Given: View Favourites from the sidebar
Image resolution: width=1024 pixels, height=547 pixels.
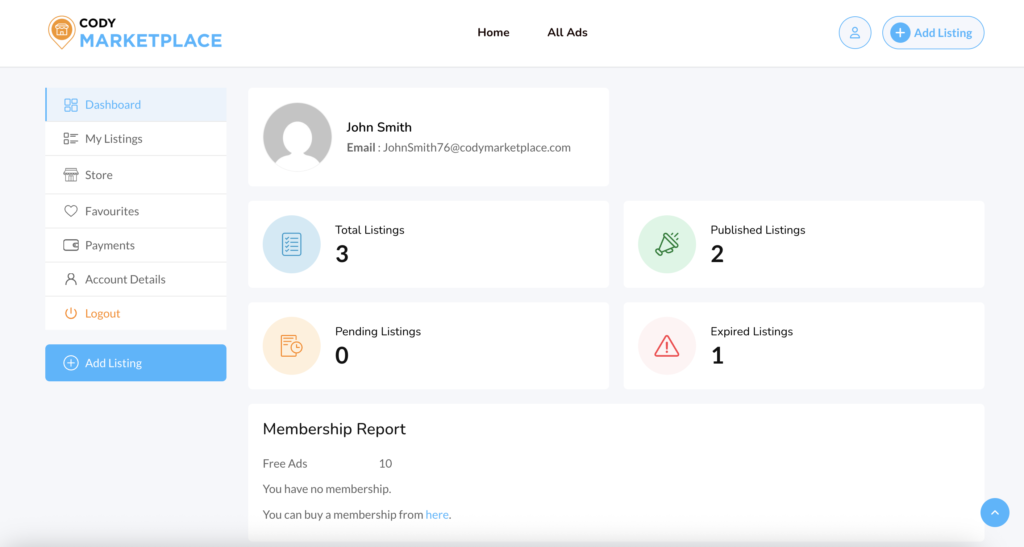Looking at the screenshot, I should pyautogui.click(x=111, y=211).
